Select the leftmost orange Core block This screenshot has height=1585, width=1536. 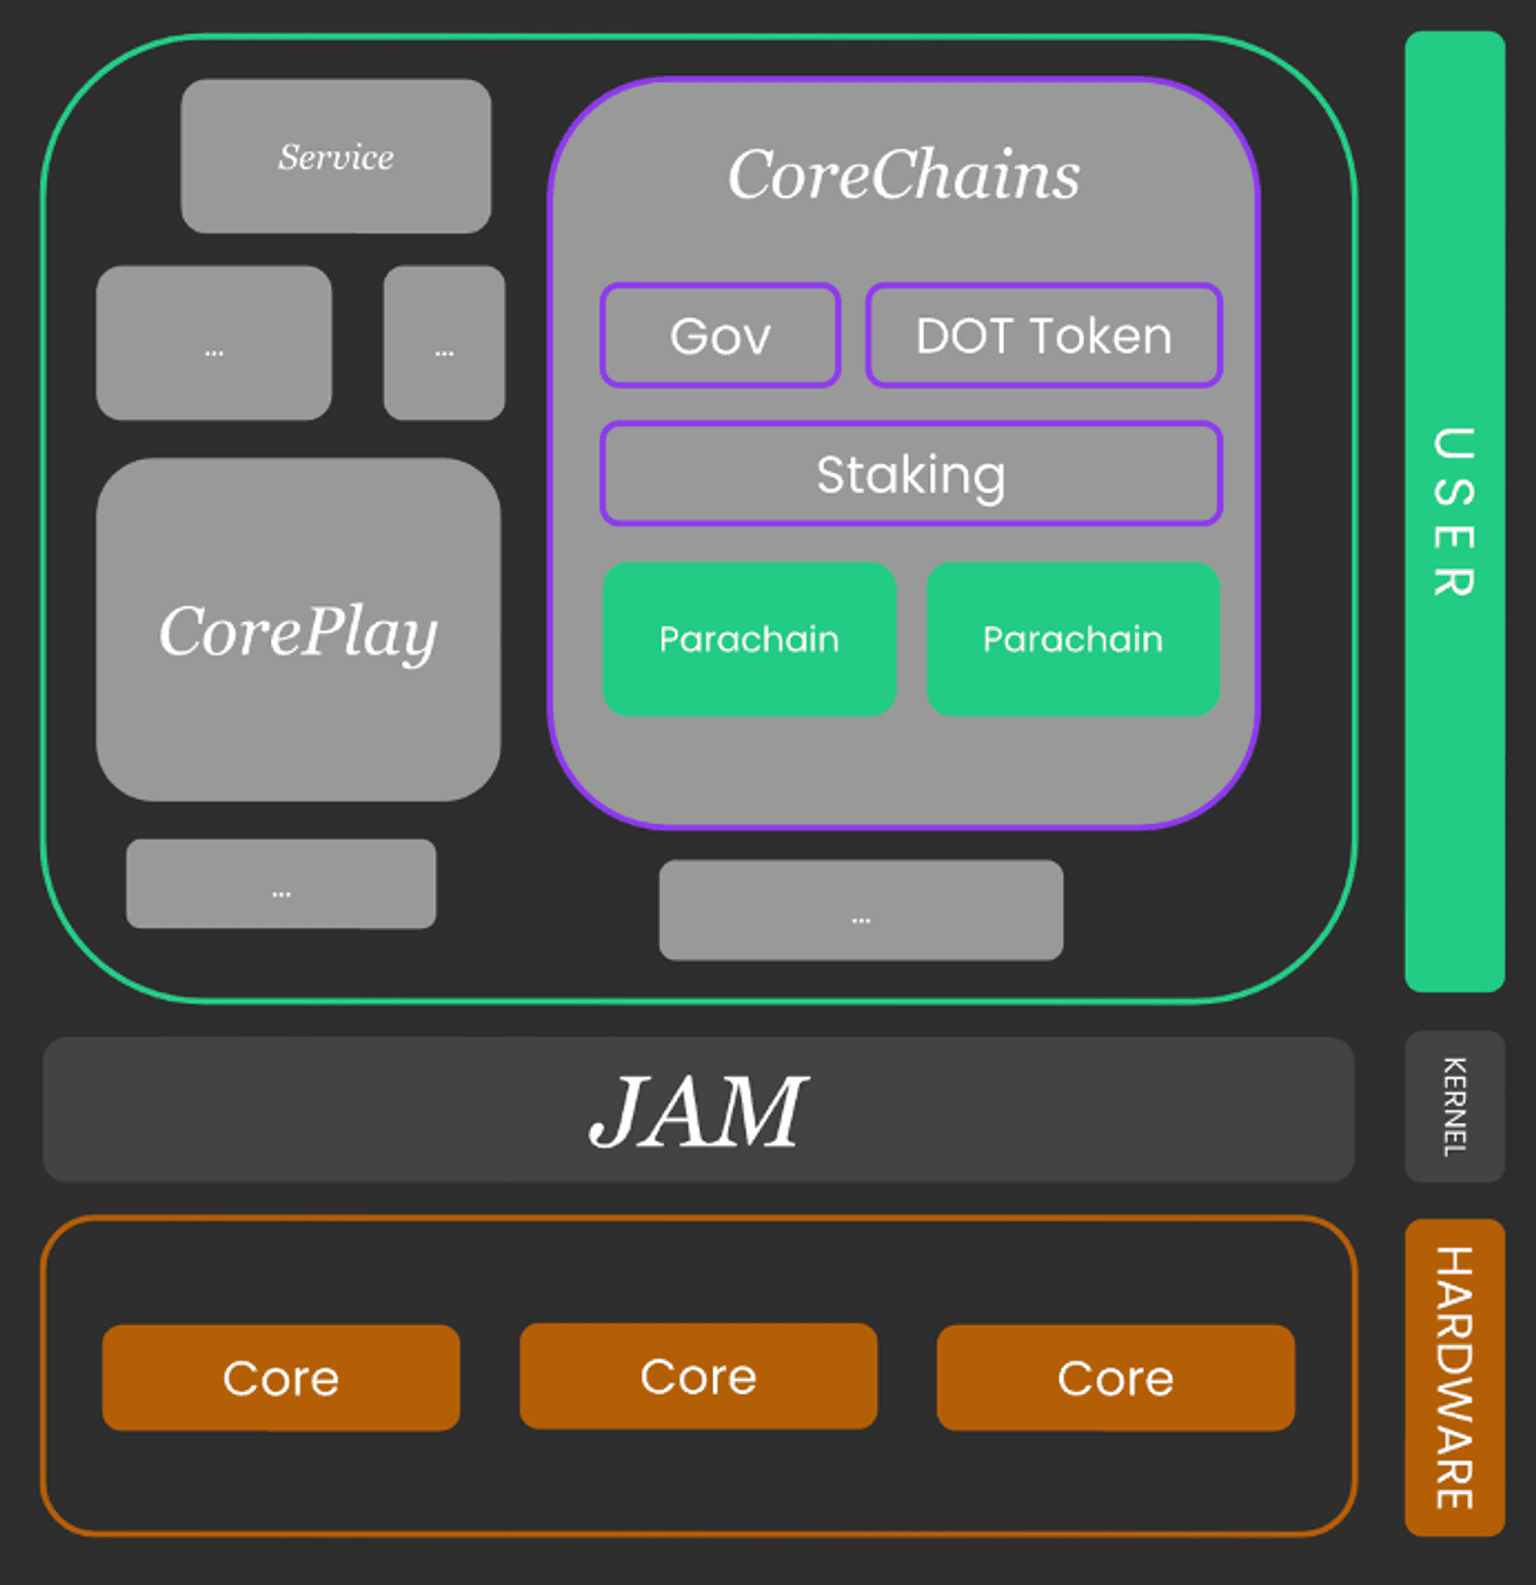pyautogui.click(x=281, y=1378)
